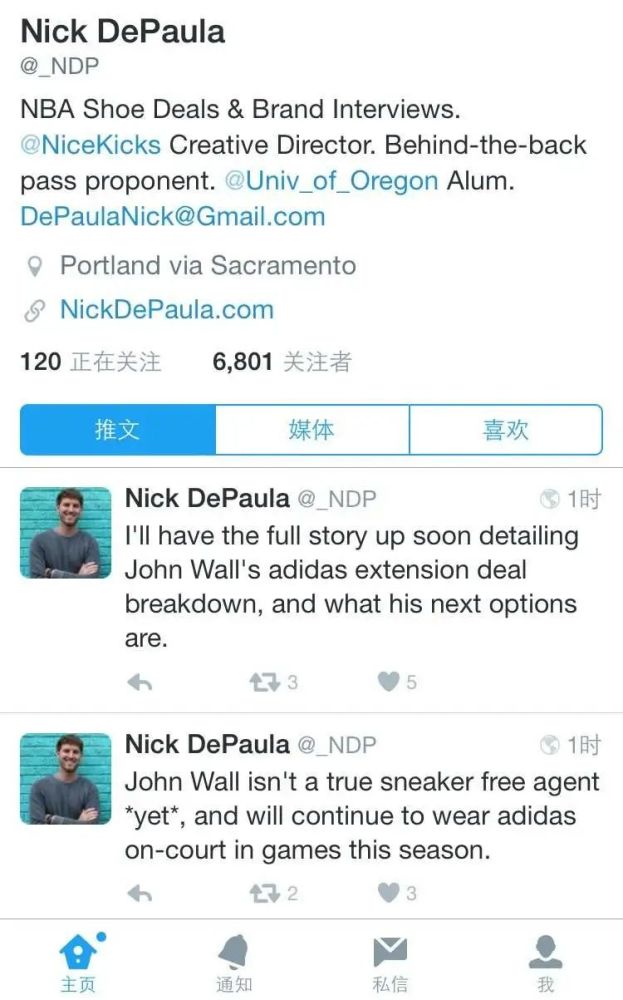Viewport: 623px width, 1000px height.
Task: Tap the DePaulaNick@Gmail.com email link
Action: 173,217
